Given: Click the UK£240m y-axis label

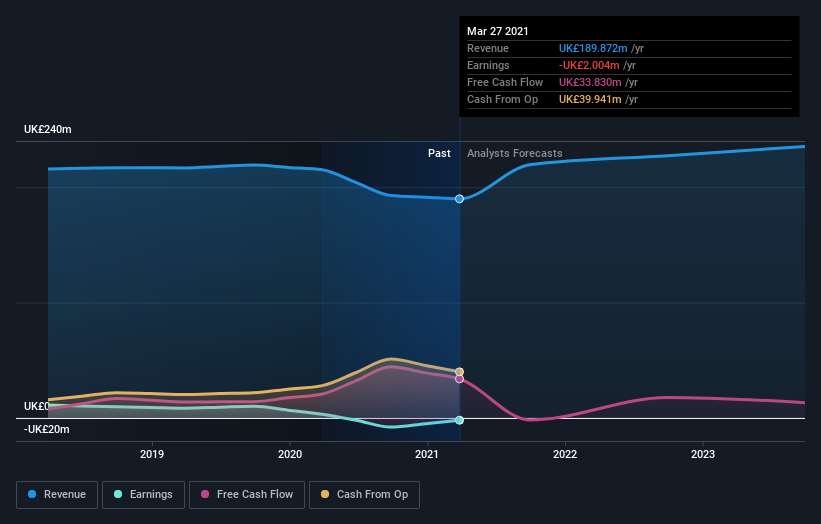Looking at the screenshot, I should tap(48, 129).
